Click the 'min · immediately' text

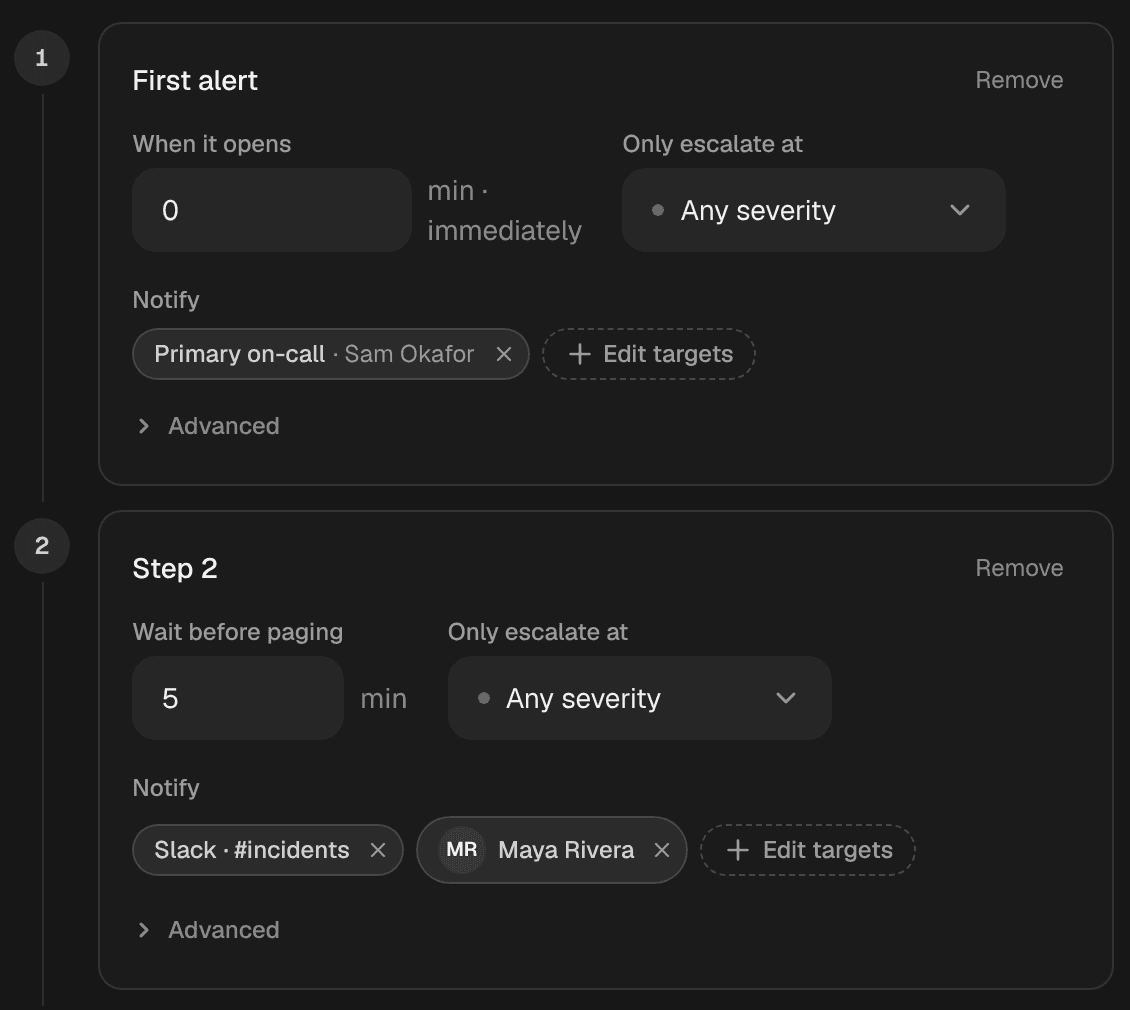(x=504, y=211)
